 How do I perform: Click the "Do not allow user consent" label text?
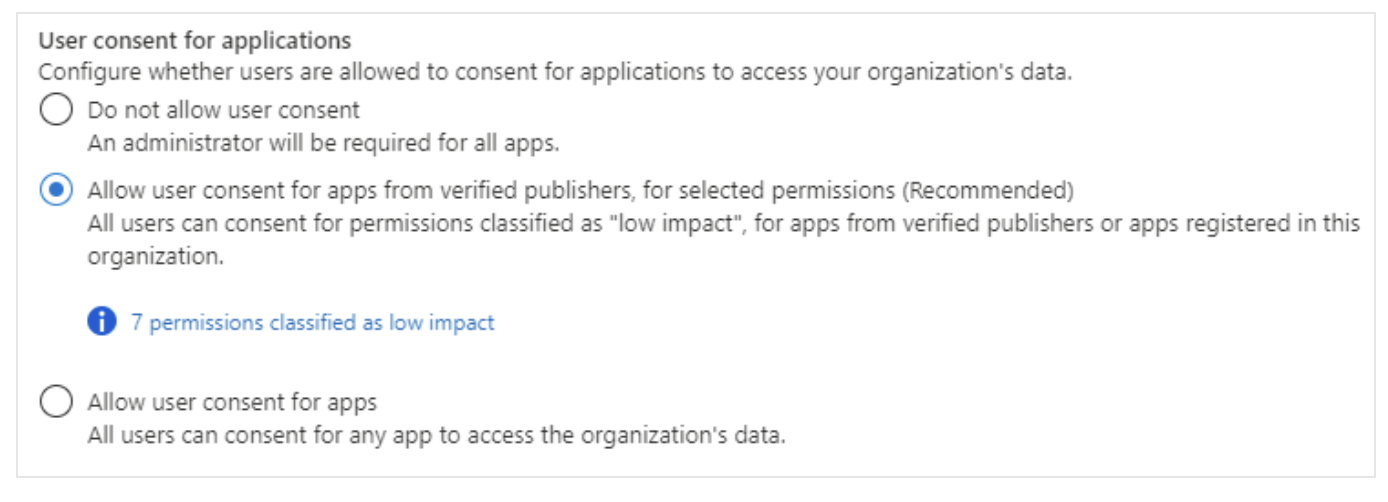pyautogui.click(x=223, y=109)
